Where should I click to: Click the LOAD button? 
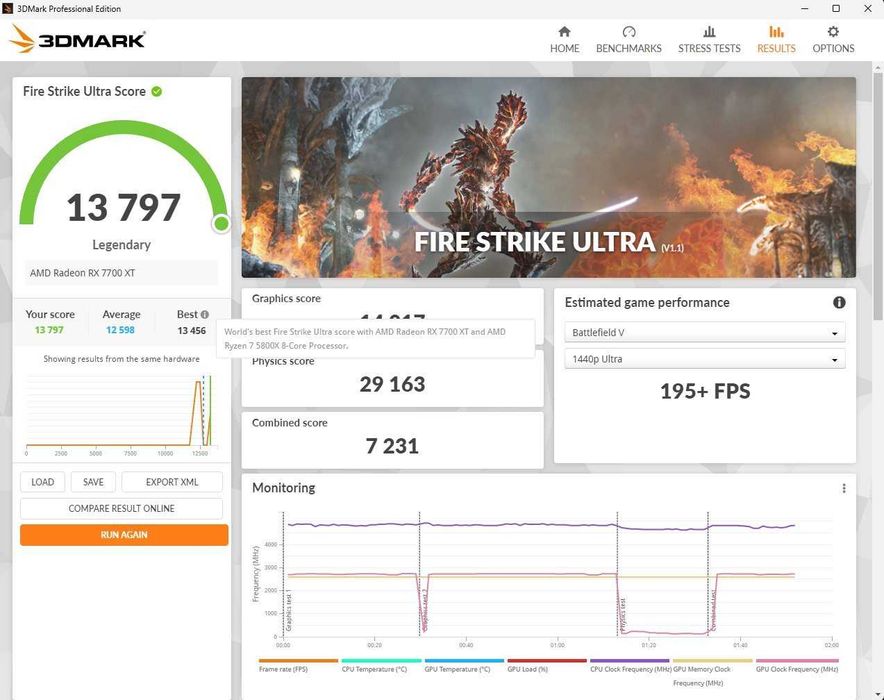(43, 482)
